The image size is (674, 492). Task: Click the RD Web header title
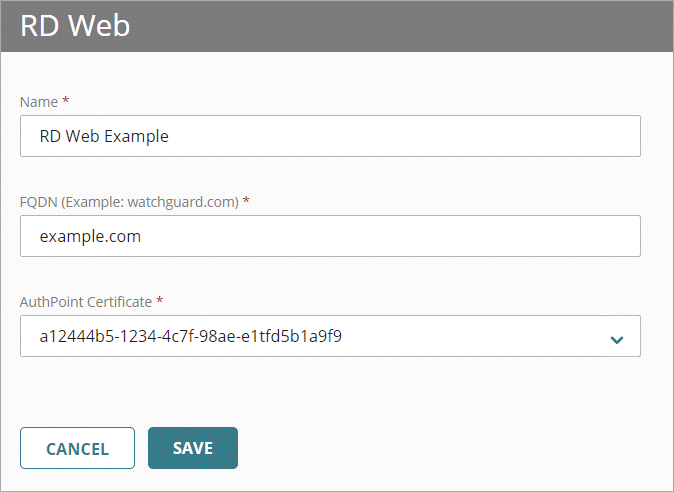tap(75, 26)
